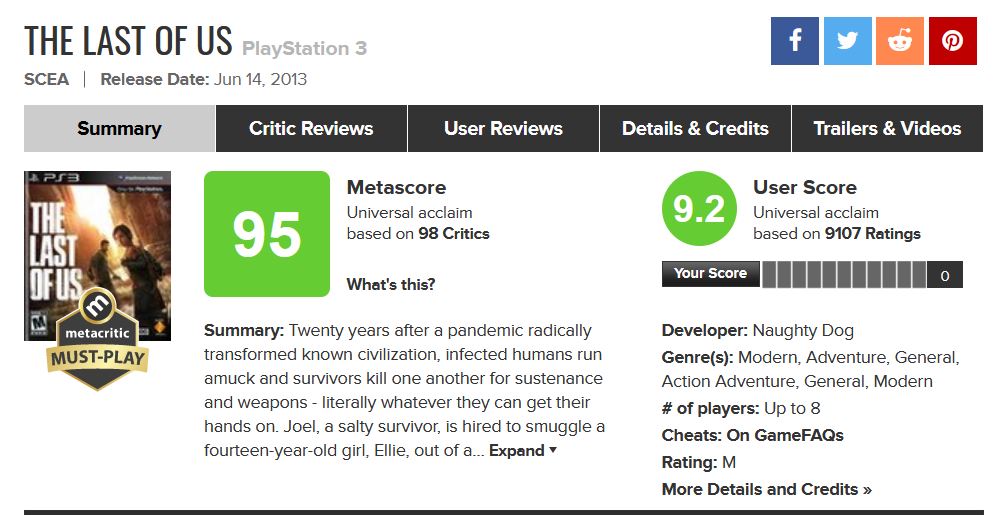
Task: Open the Naughty Dog developer link
Action: click(803, 330)
